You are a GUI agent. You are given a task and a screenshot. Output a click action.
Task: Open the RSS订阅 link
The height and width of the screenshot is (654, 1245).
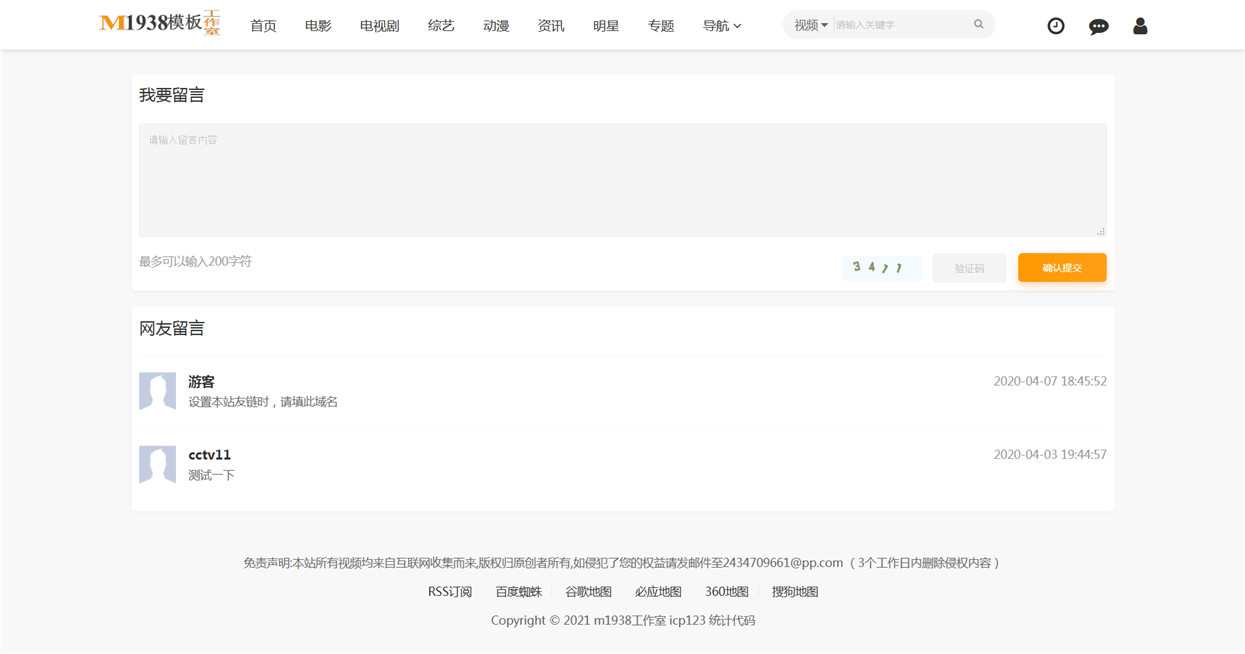click(x=450, y=592)
